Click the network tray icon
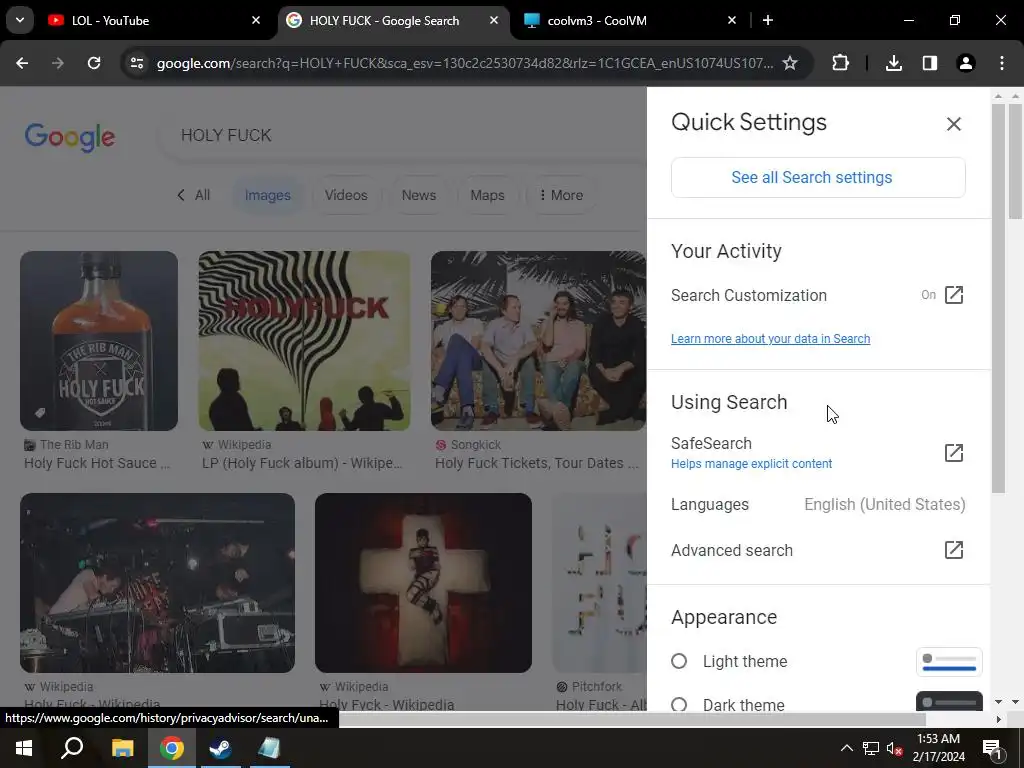Image resolution: width=1024 pixels, height=768 pixels. coord(871,748)
